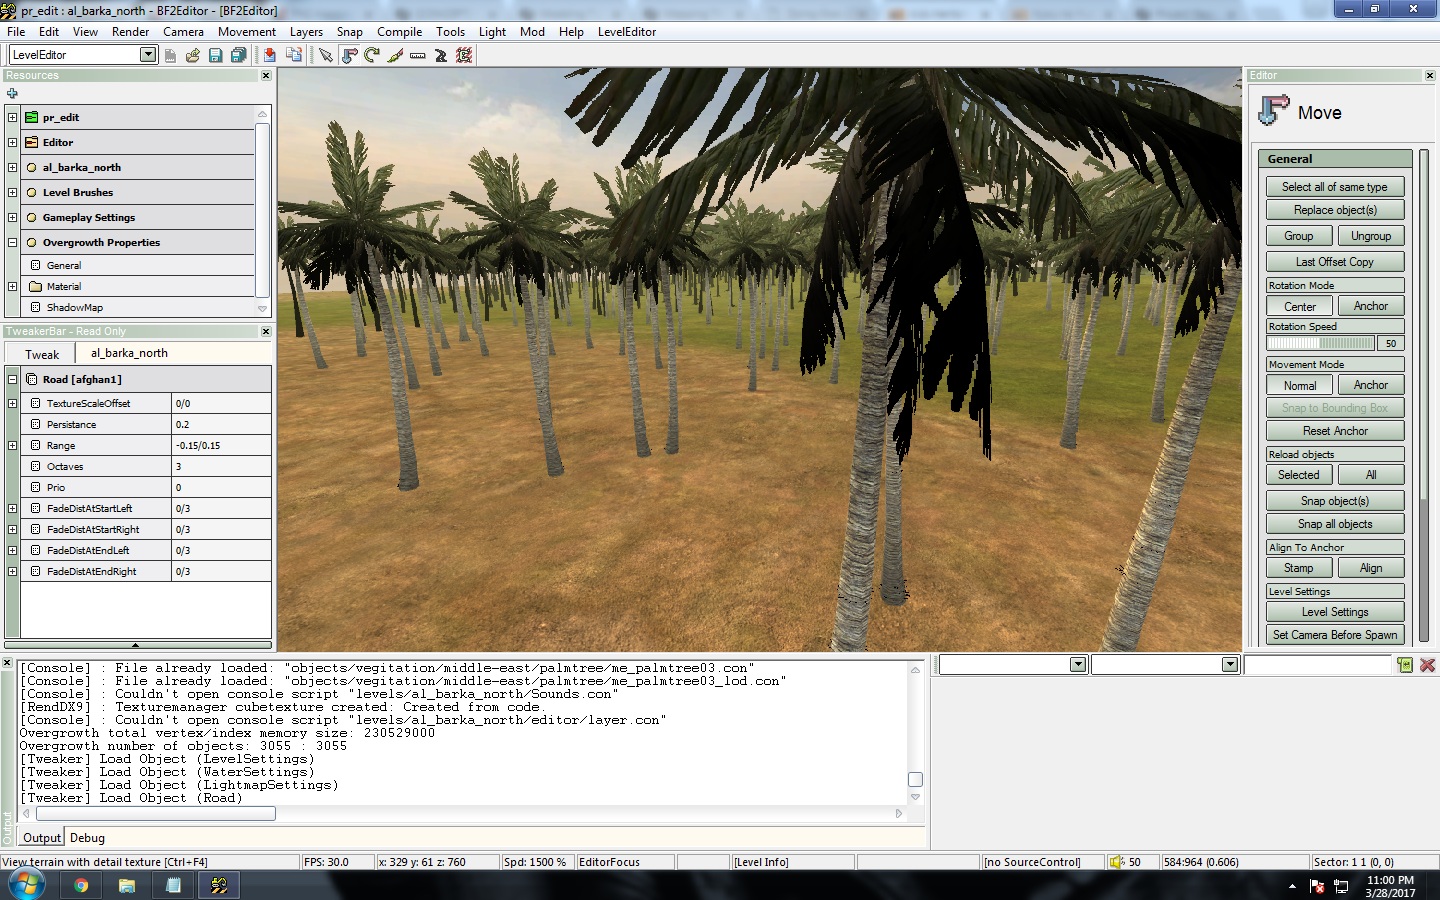This screenshot has height=900, width=1440.
Task: Select the road tool icon
Action: 441,55
